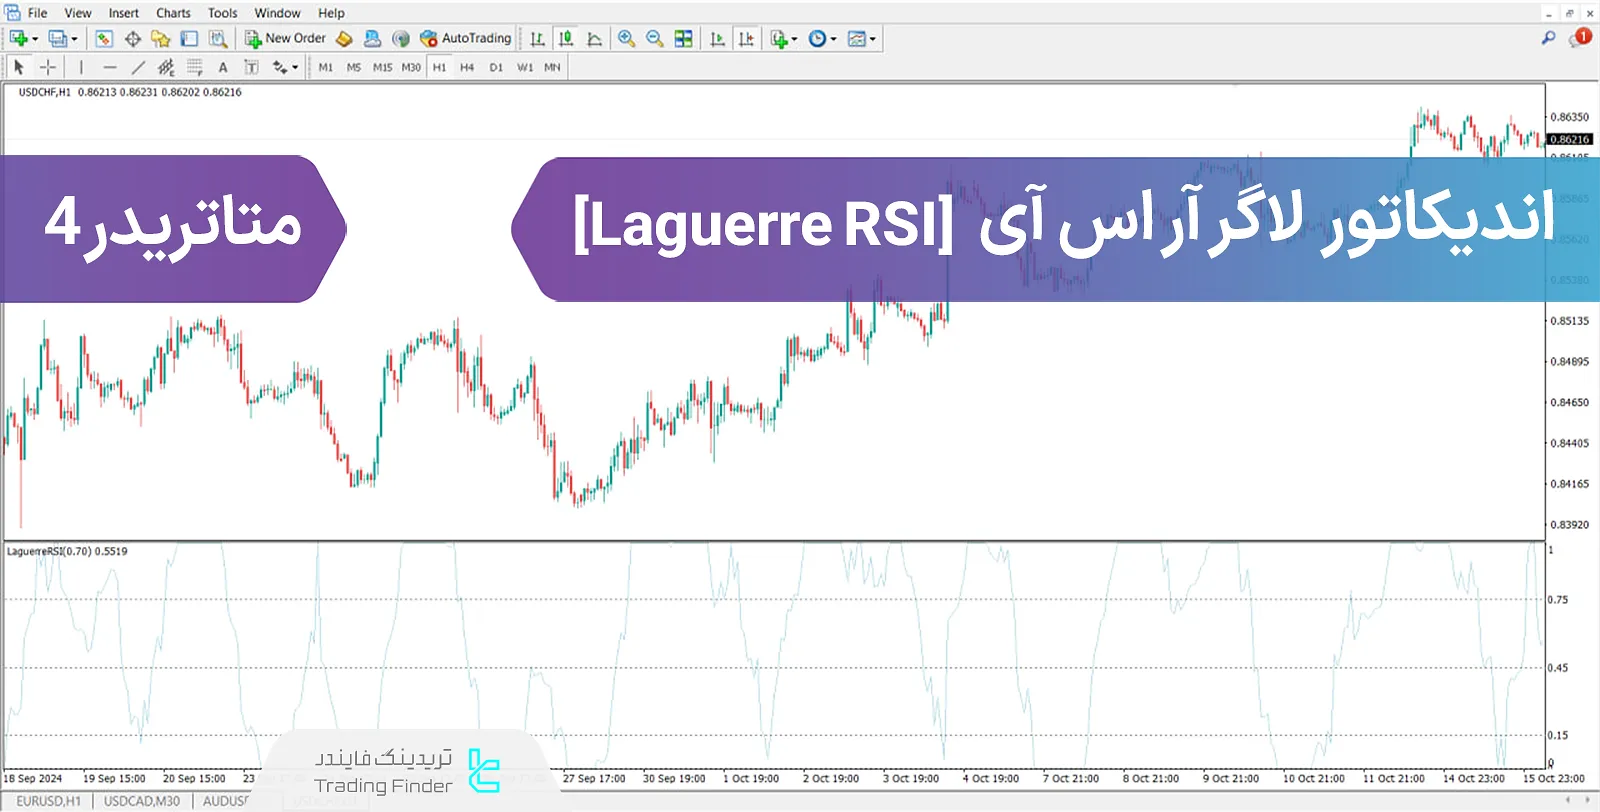Expand the Templates dropdown arrow
Viewport: 1600px width, 812px height.
click(873, 39)
